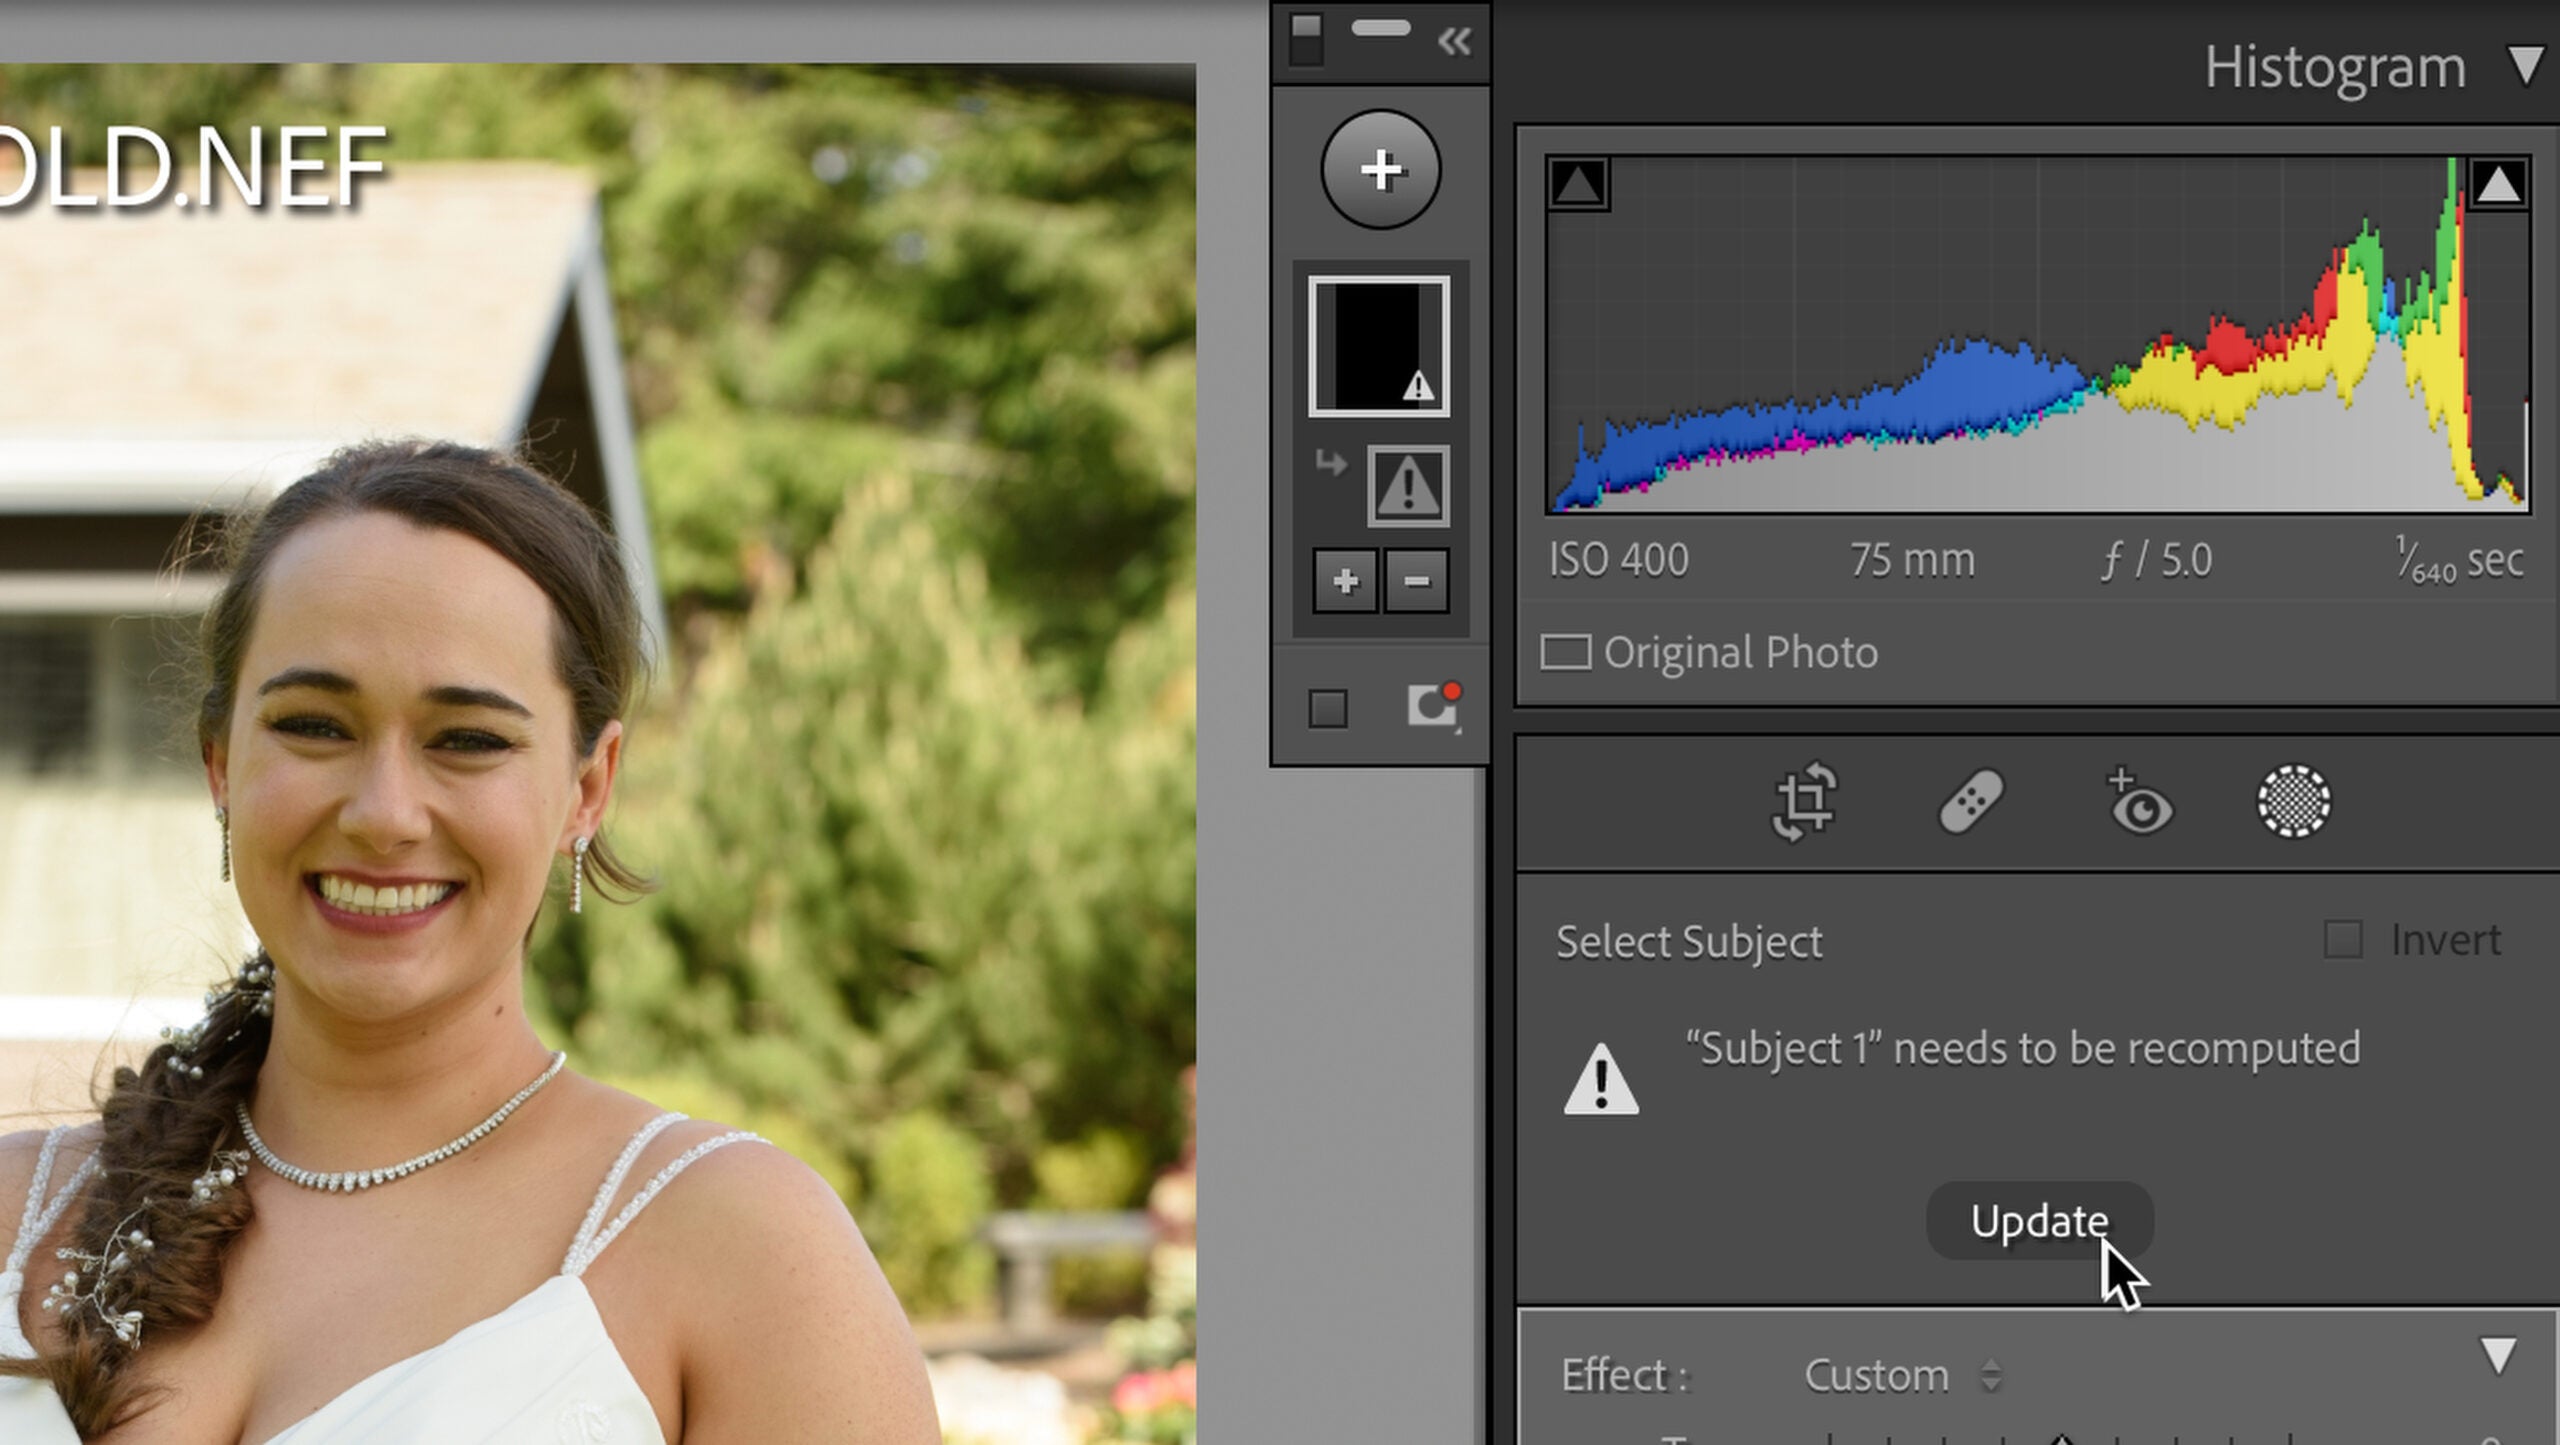Viewport: 2560px width, 1445px height.
Task: Click the Select Subject label
Action: [x=1689, y=942]
